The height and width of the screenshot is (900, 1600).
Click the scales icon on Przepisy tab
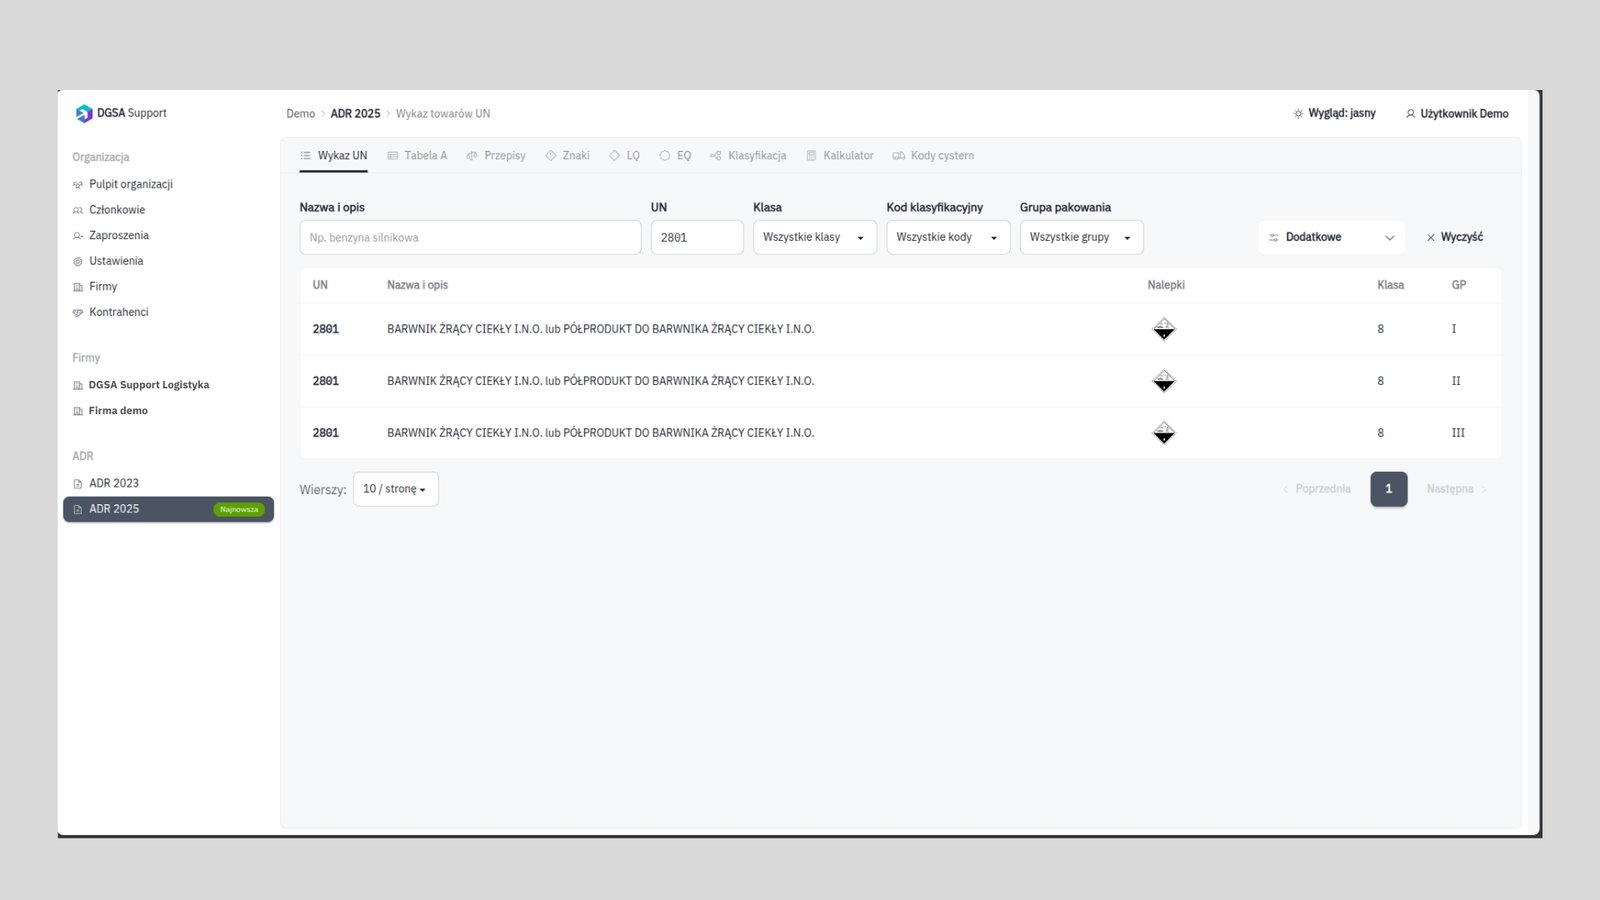click(x=472, y=156)
